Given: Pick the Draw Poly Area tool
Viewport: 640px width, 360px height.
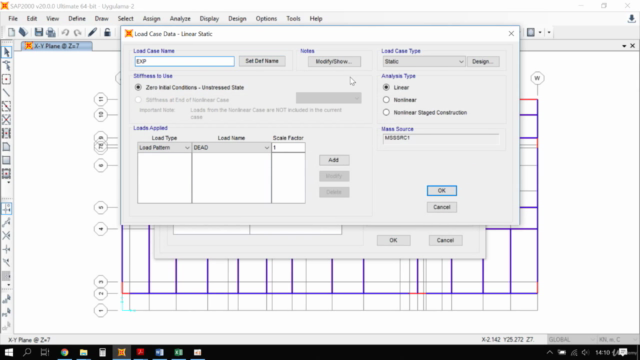Looking at the screenshot, I should tap(7, 147).
